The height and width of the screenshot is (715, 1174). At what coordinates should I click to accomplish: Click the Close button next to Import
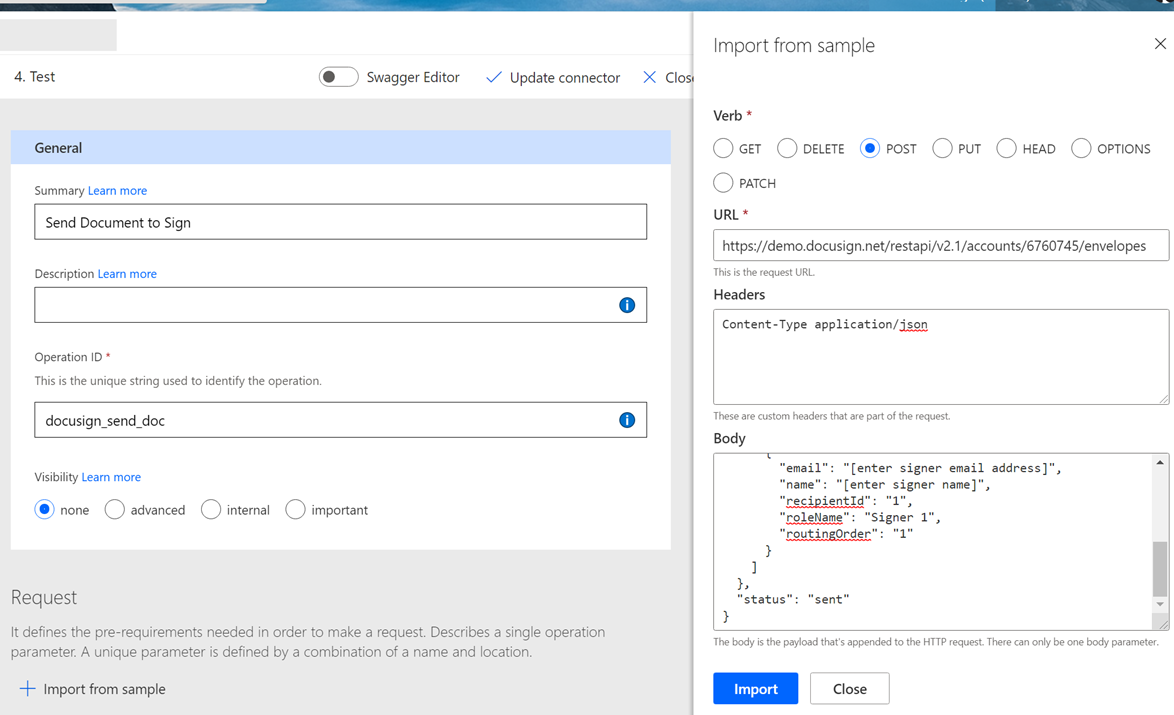[x=849, y=688]
